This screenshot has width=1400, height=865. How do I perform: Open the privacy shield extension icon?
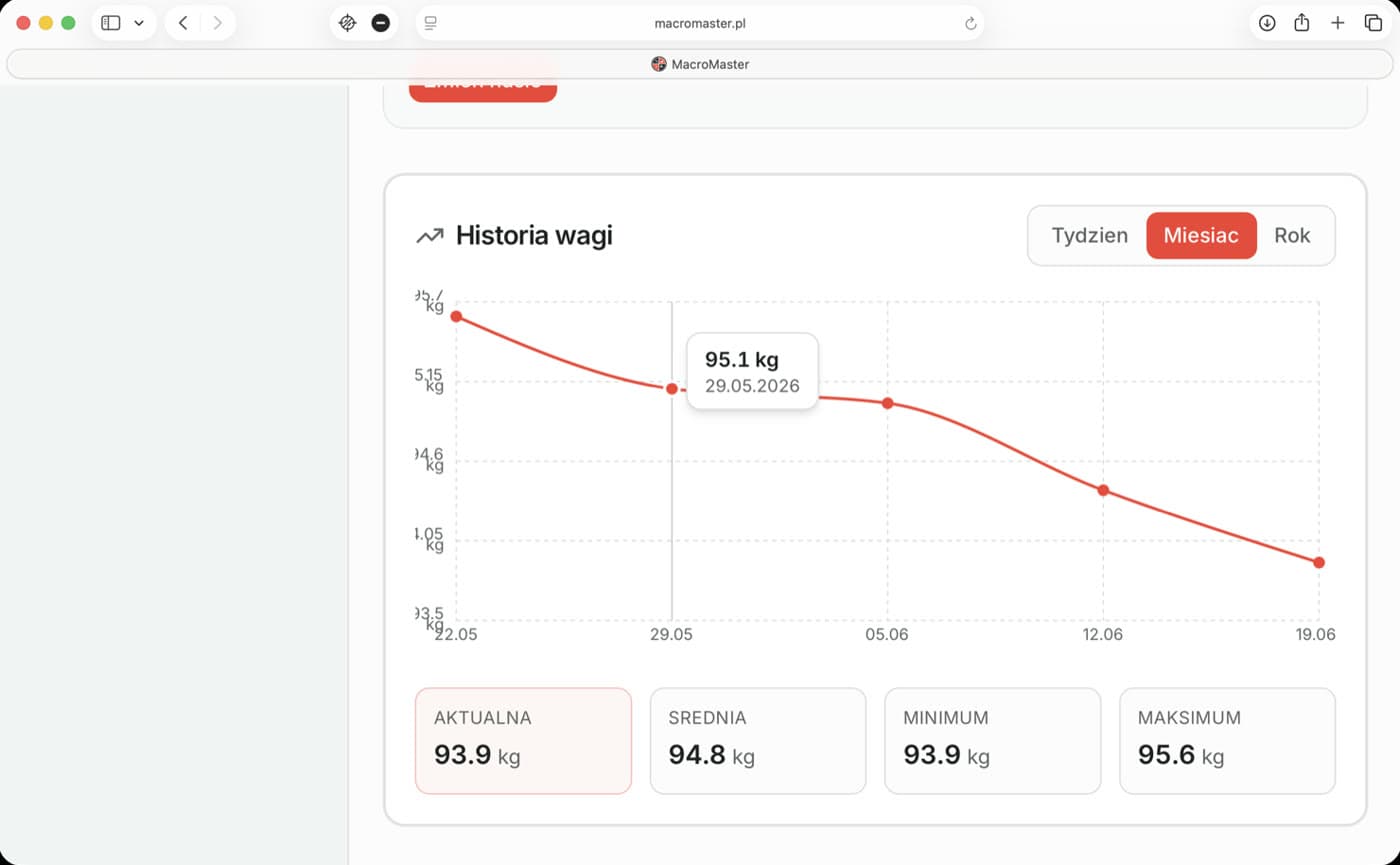tap(347, 23)
